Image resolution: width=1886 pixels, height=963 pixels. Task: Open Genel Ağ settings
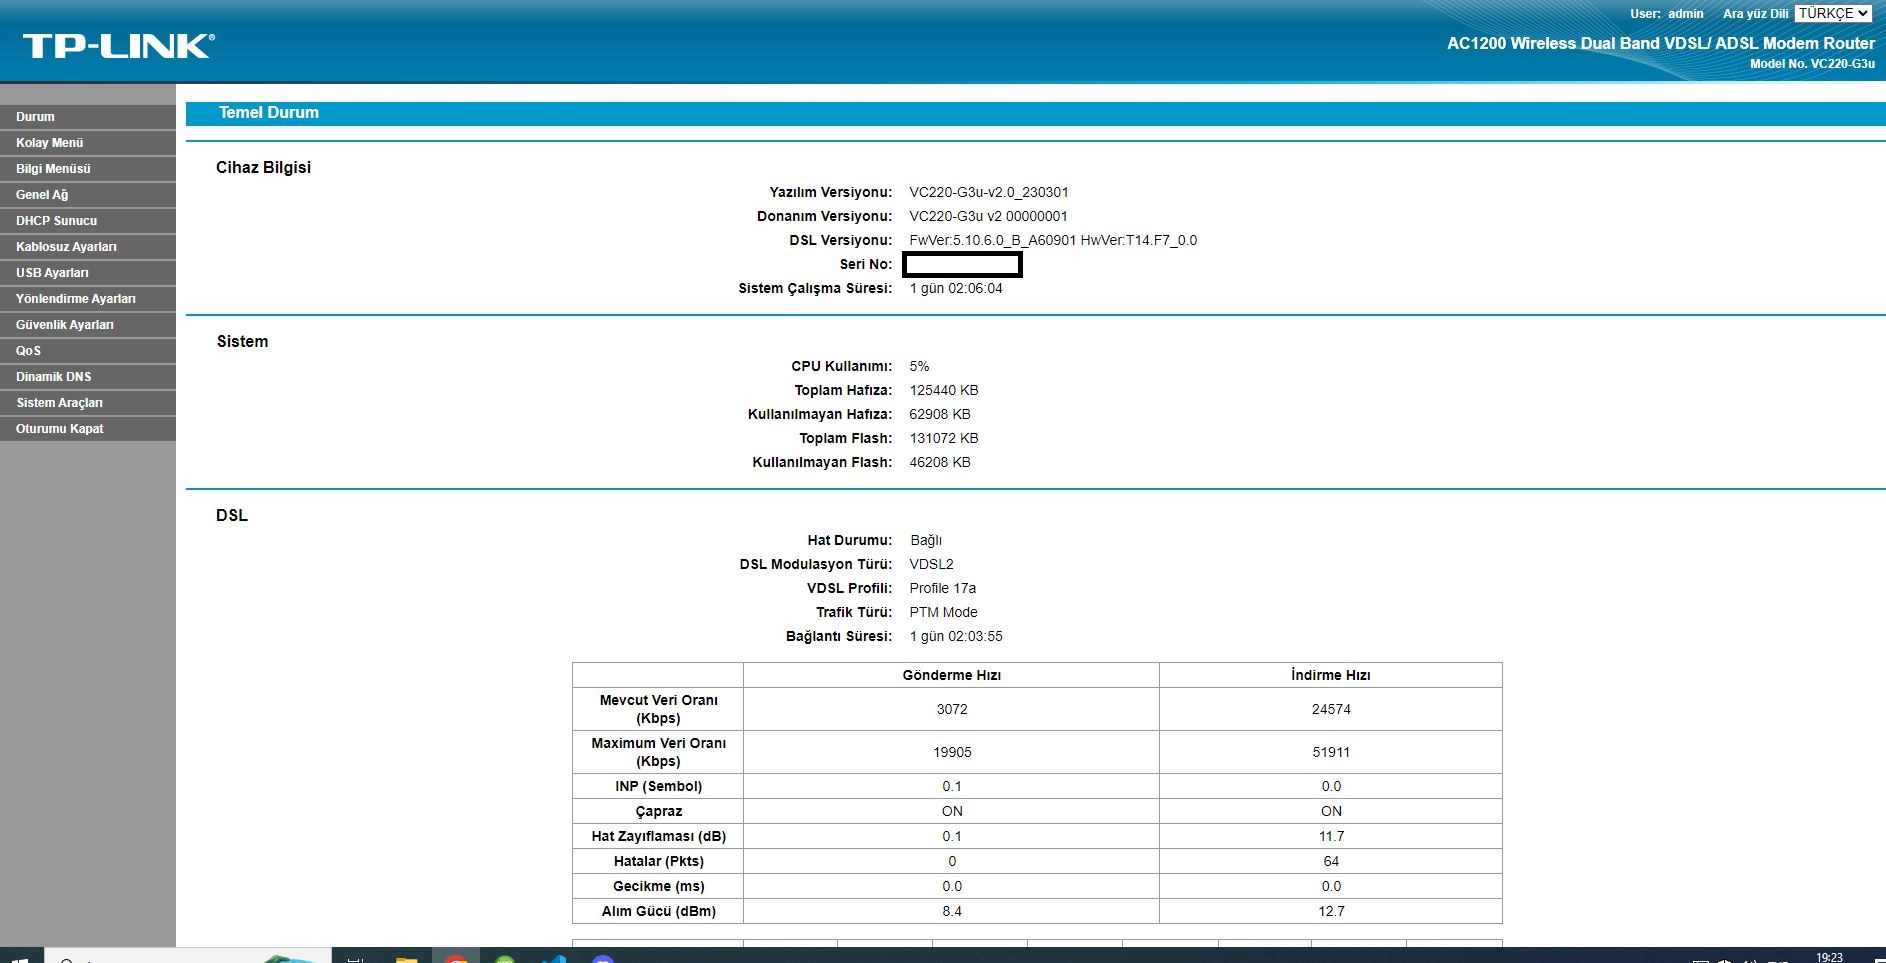point(88,195)
